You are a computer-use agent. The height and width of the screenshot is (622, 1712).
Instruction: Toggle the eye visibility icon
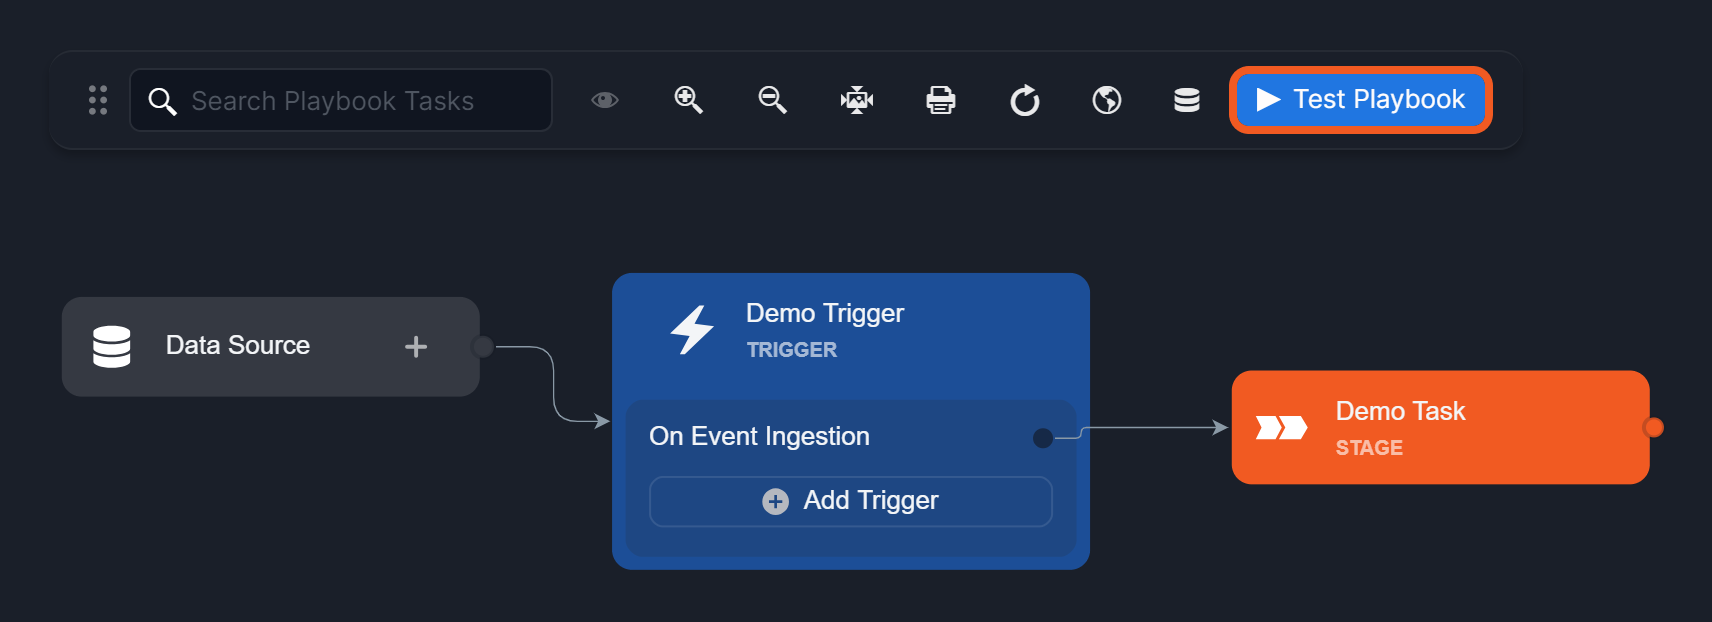[605, 100]
